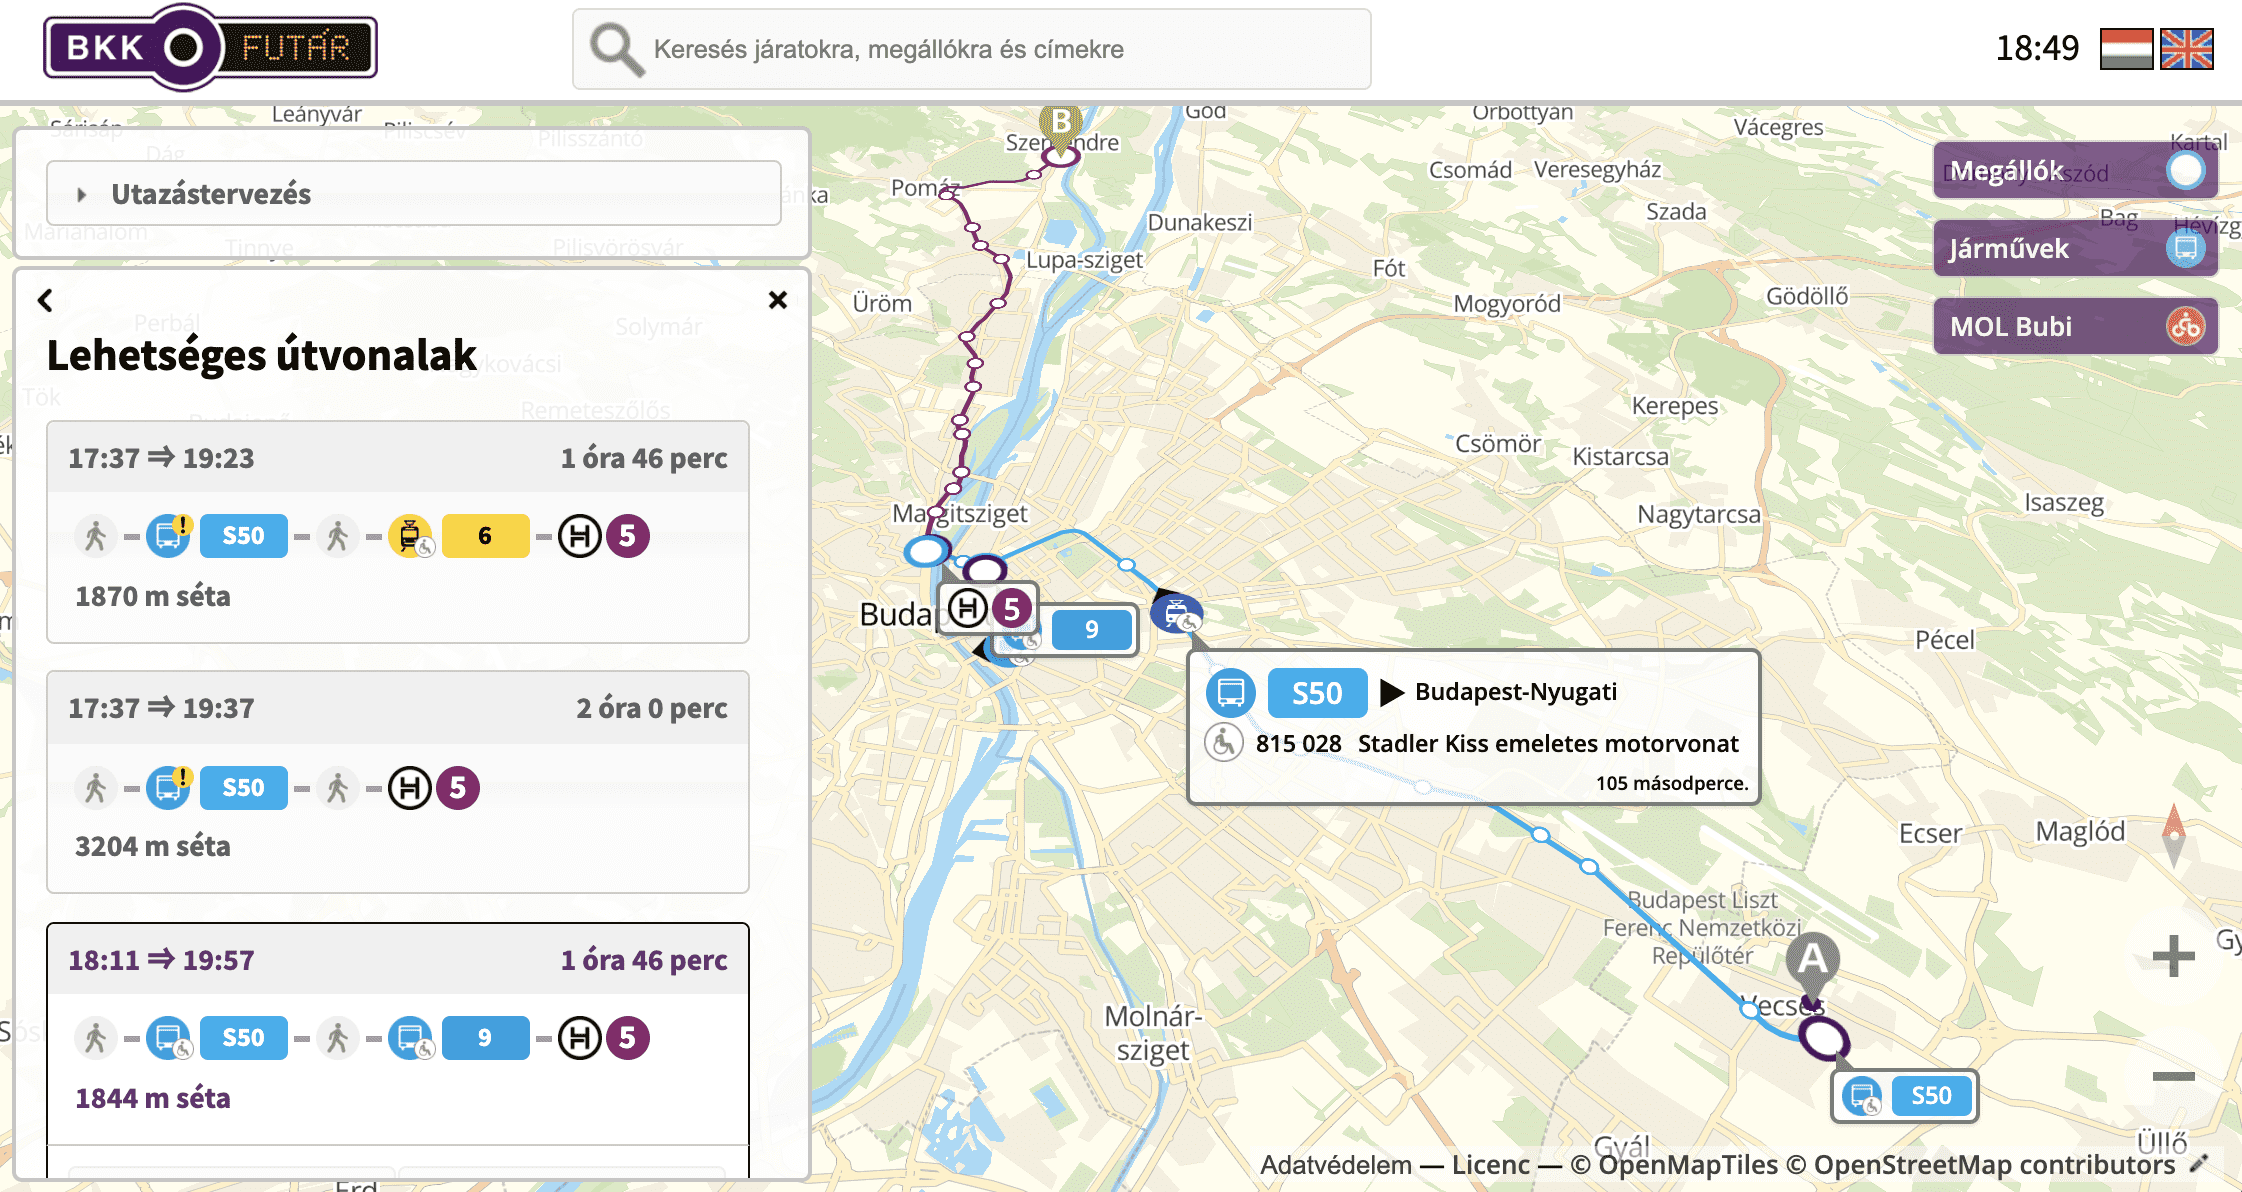Click S50 badge in the 19:23 route
The height and width of the screenshot is (1192, 2242).
coord(243,536)
